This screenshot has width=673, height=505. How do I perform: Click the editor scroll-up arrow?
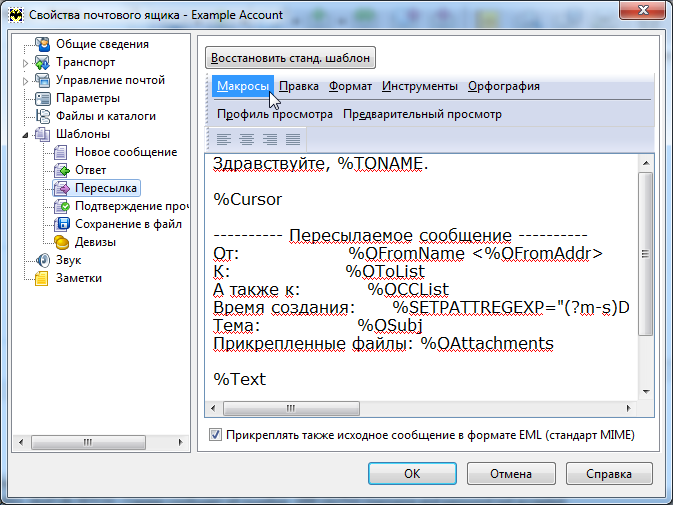point(646,163)
